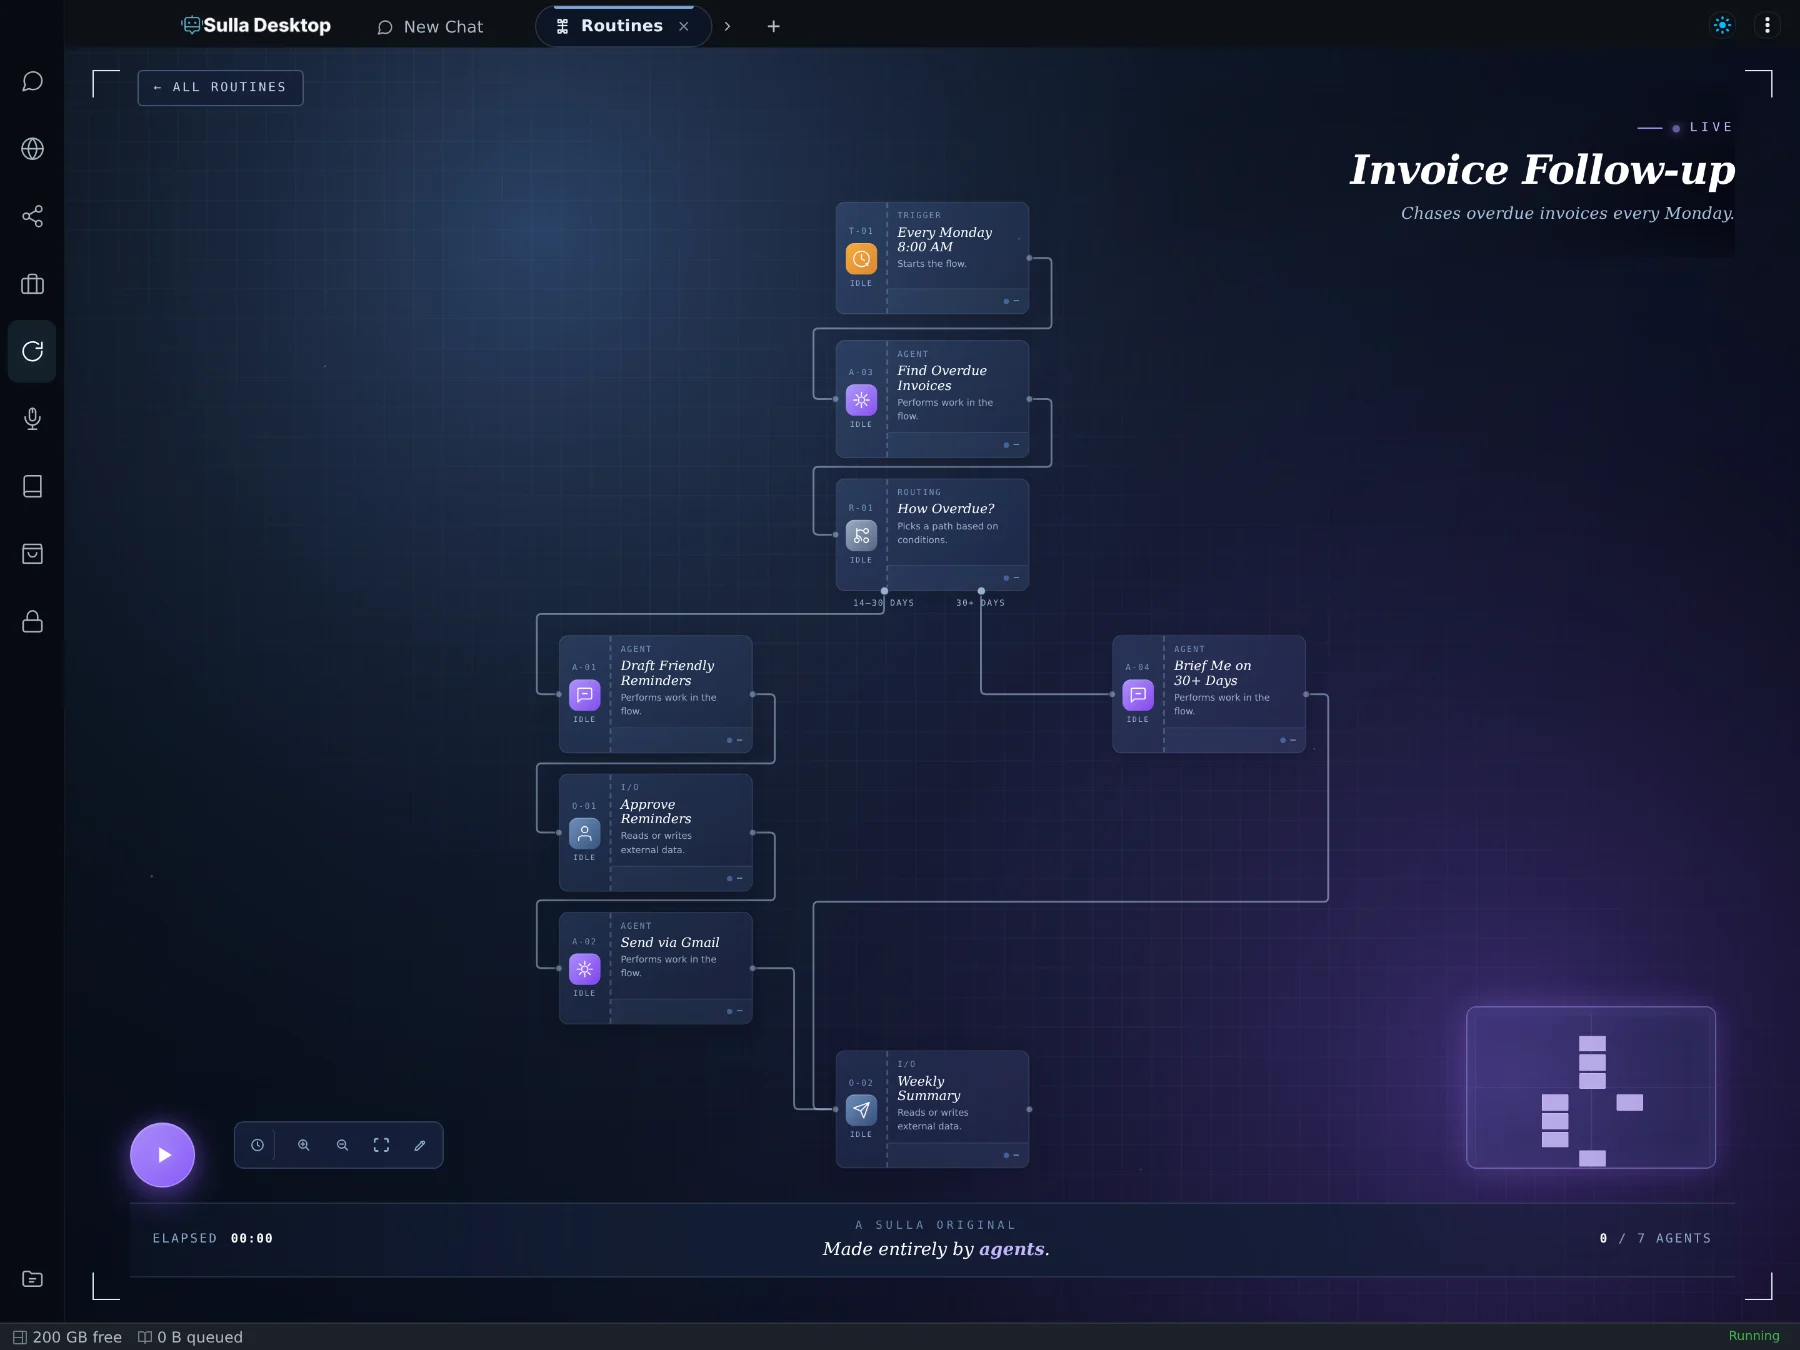Click the share nodes sidebar icon

(32, 216)
